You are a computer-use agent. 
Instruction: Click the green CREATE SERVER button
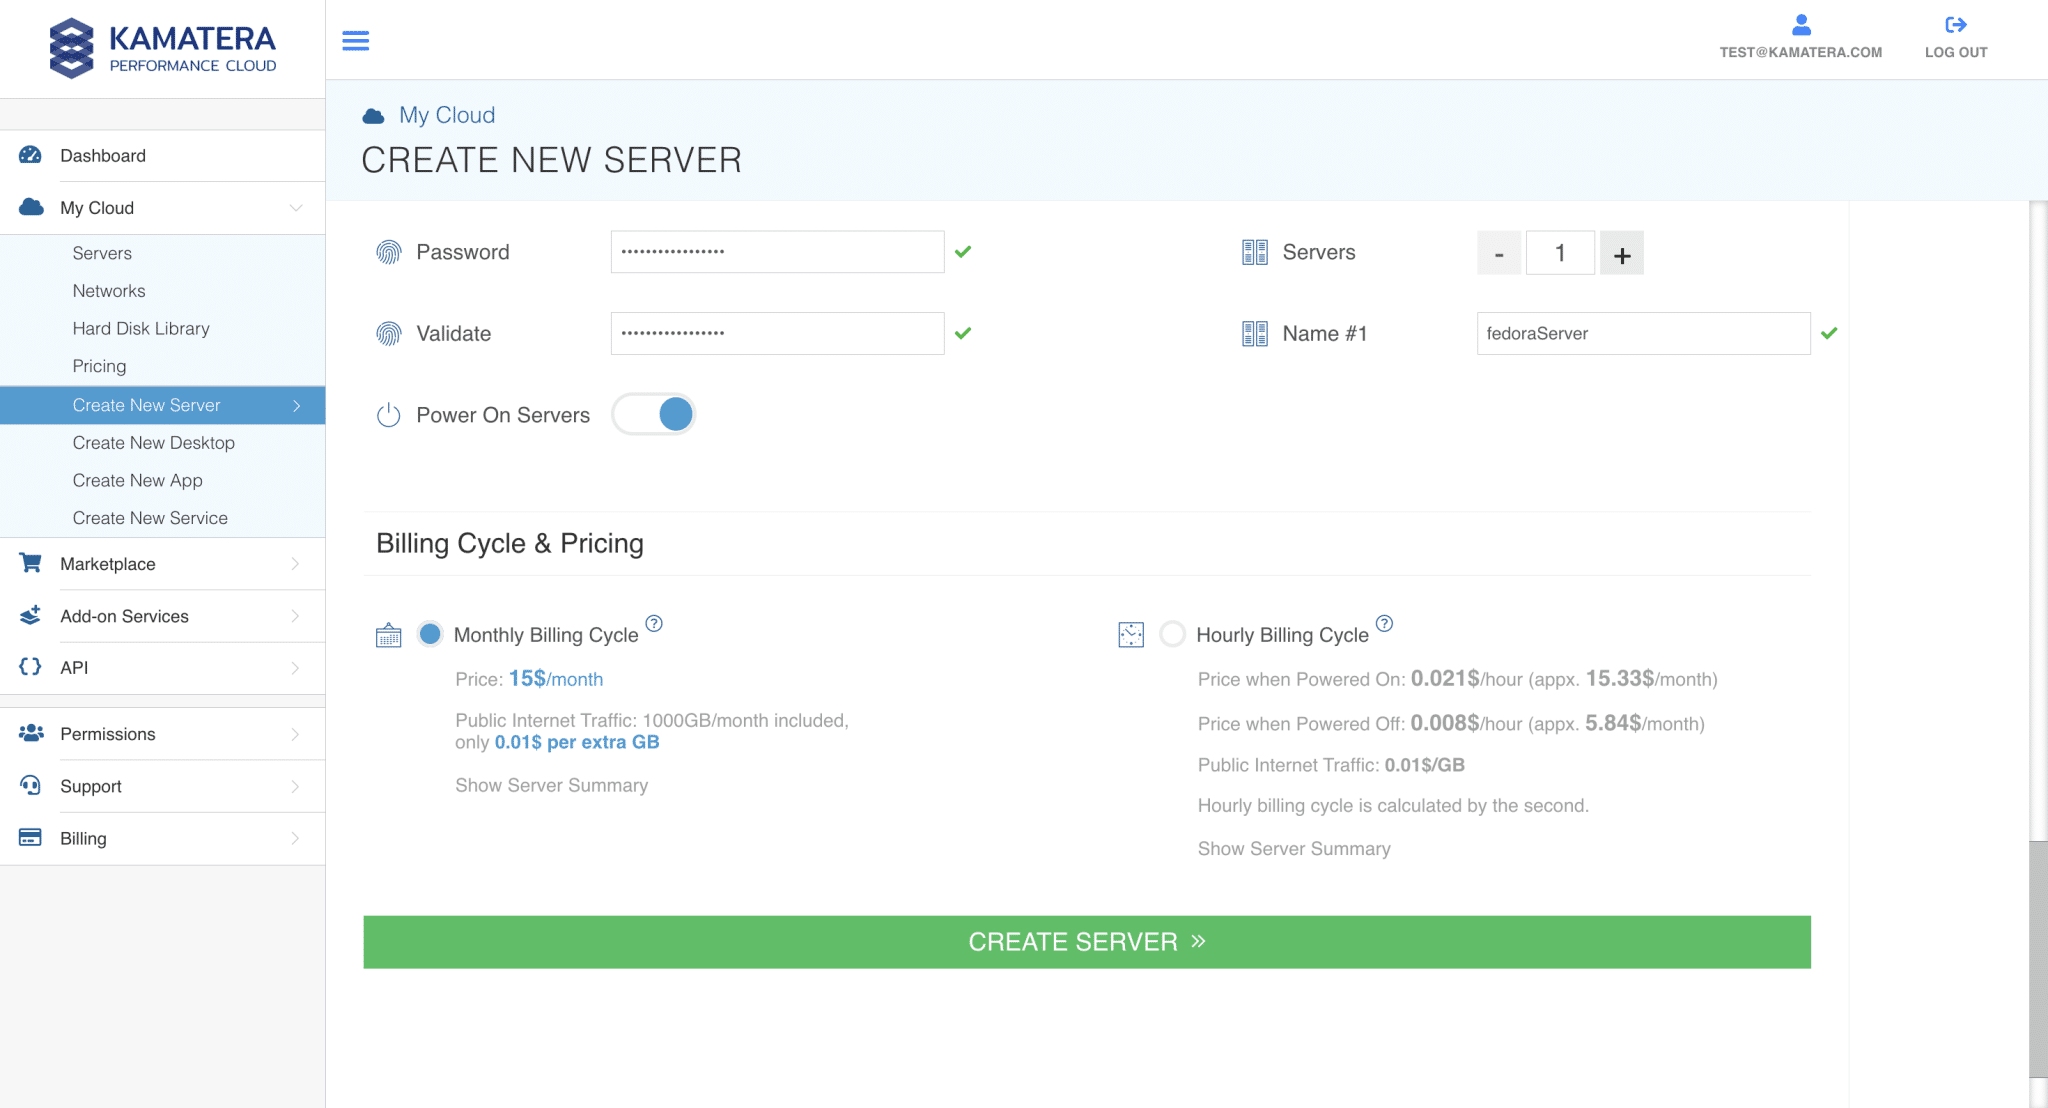click(1087, 942)
